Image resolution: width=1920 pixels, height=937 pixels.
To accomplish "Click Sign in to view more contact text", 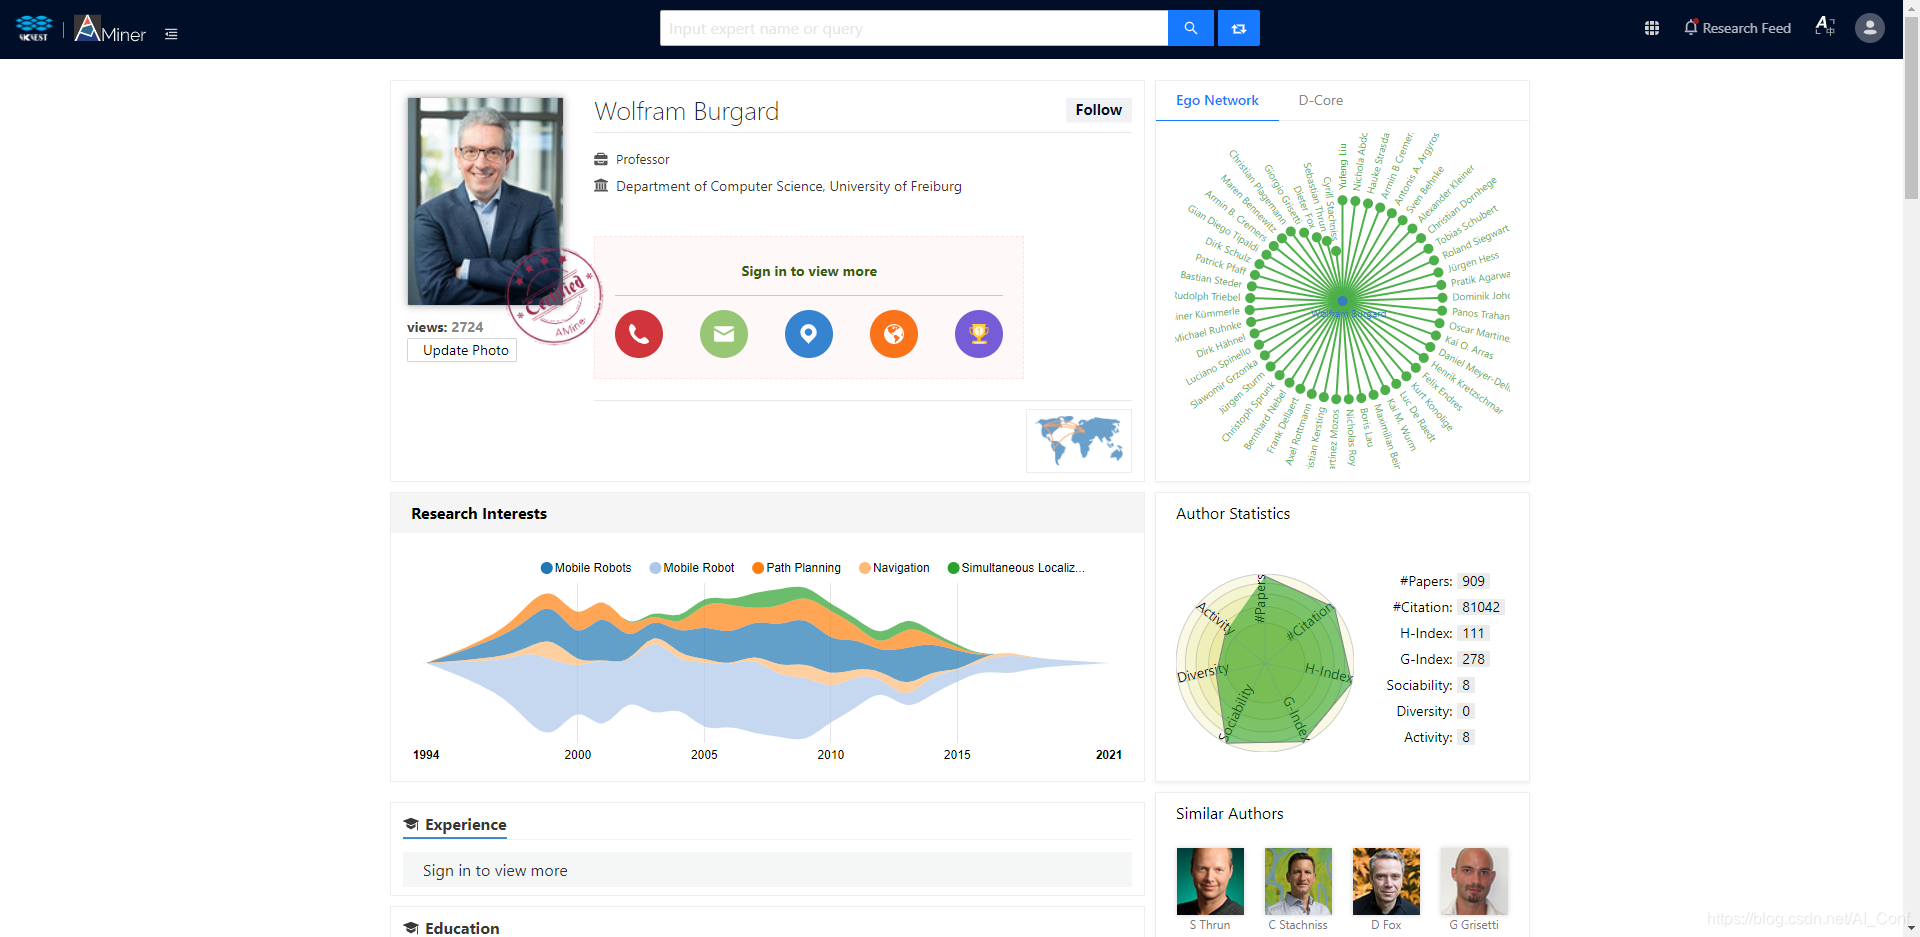I will pos(809,271).
